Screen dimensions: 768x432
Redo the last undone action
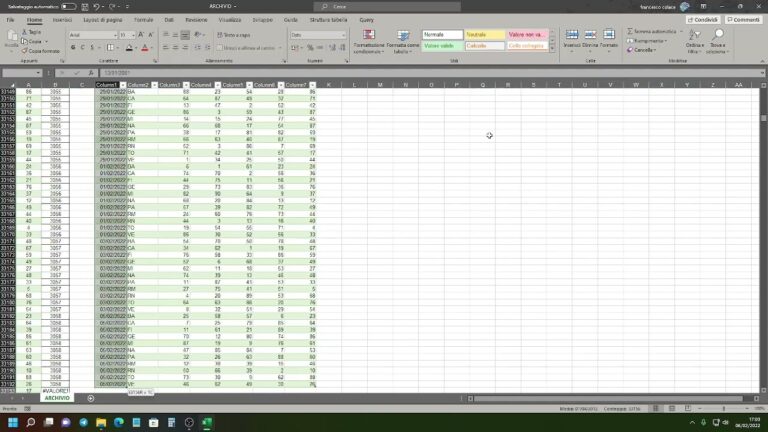[x=112, y=7]
